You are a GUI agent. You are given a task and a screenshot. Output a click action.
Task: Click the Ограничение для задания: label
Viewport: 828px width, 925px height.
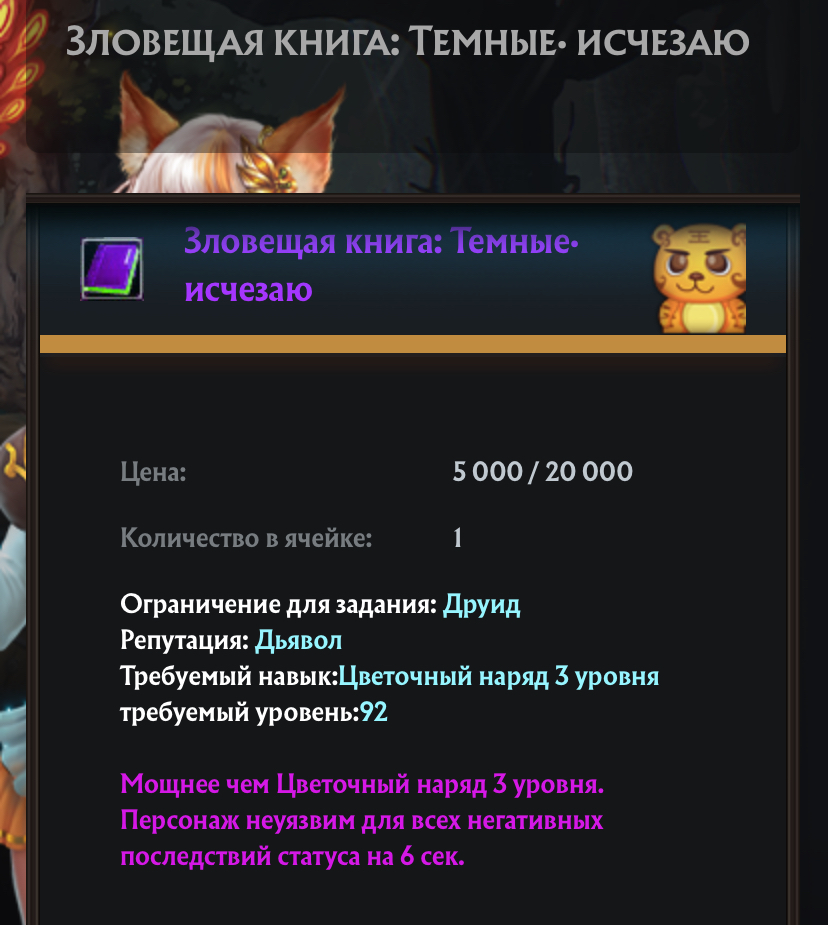pyautogui.click(x=279, y=605)
